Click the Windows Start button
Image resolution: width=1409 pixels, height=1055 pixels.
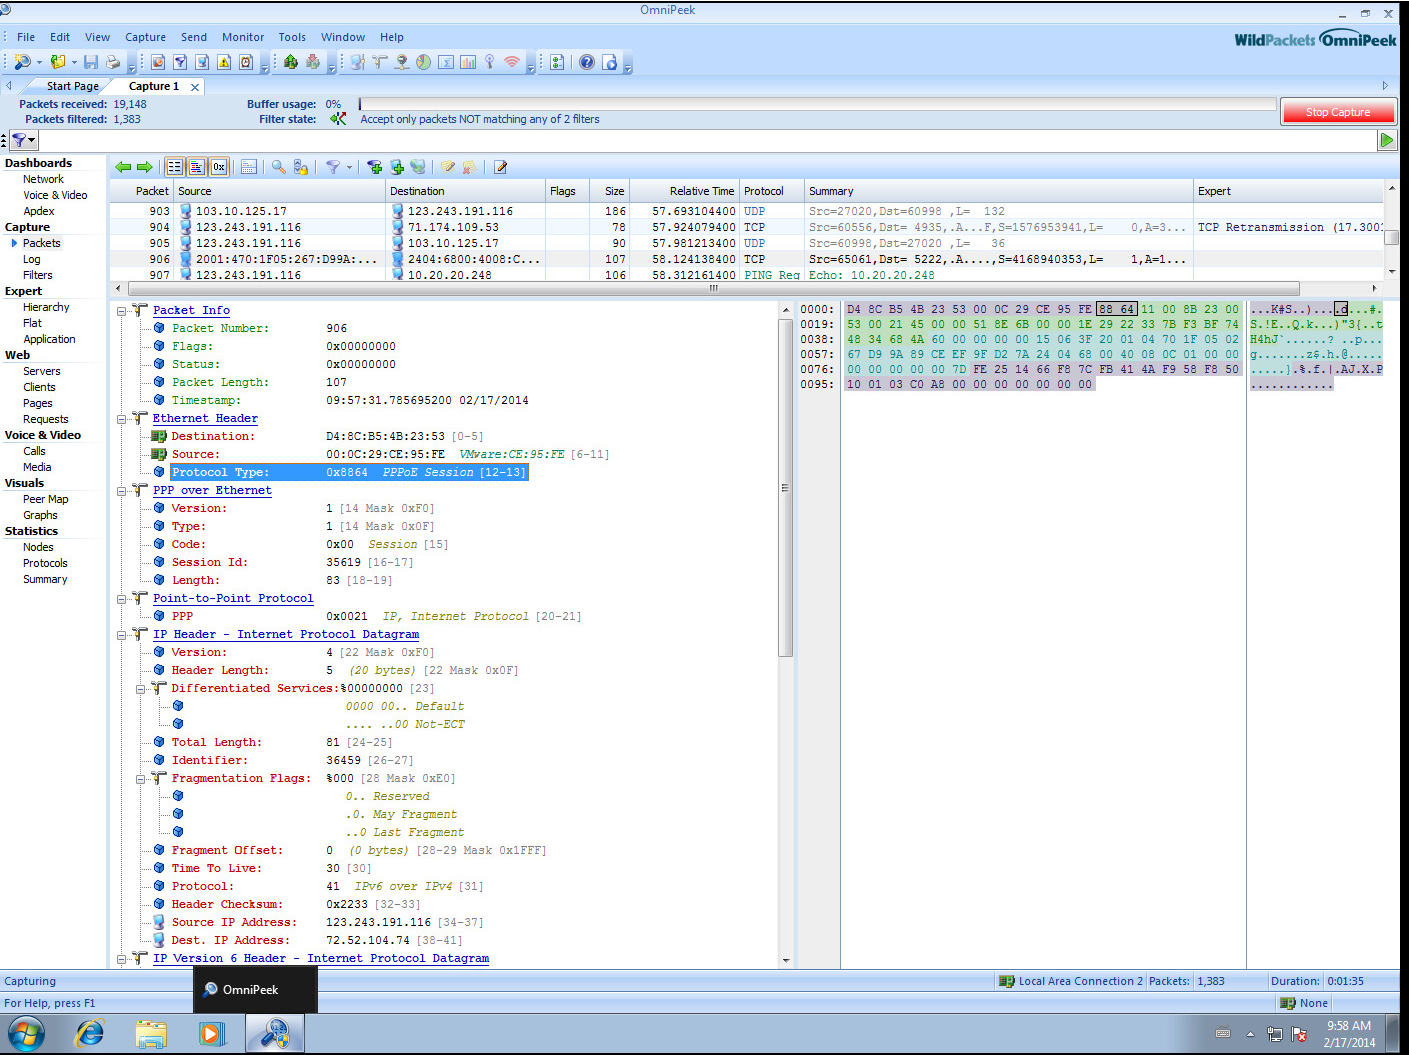point(27,1033)
